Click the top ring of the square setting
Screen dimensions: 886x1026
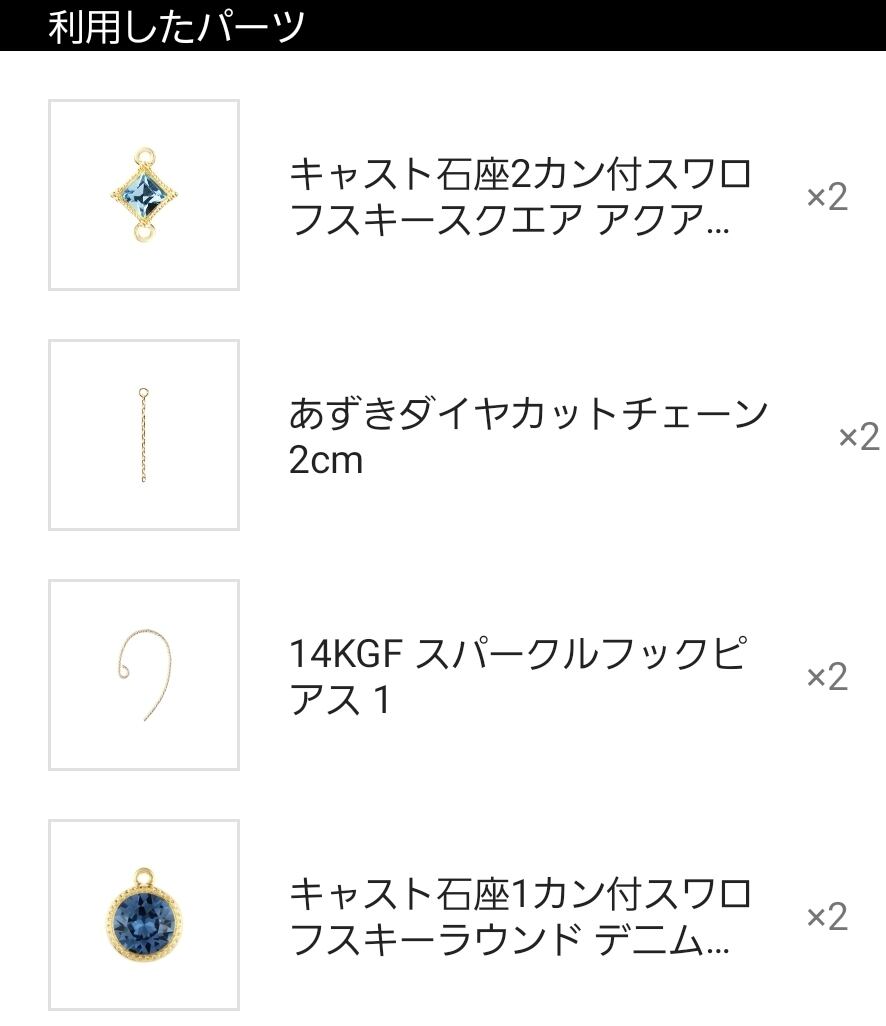(145, 157)
